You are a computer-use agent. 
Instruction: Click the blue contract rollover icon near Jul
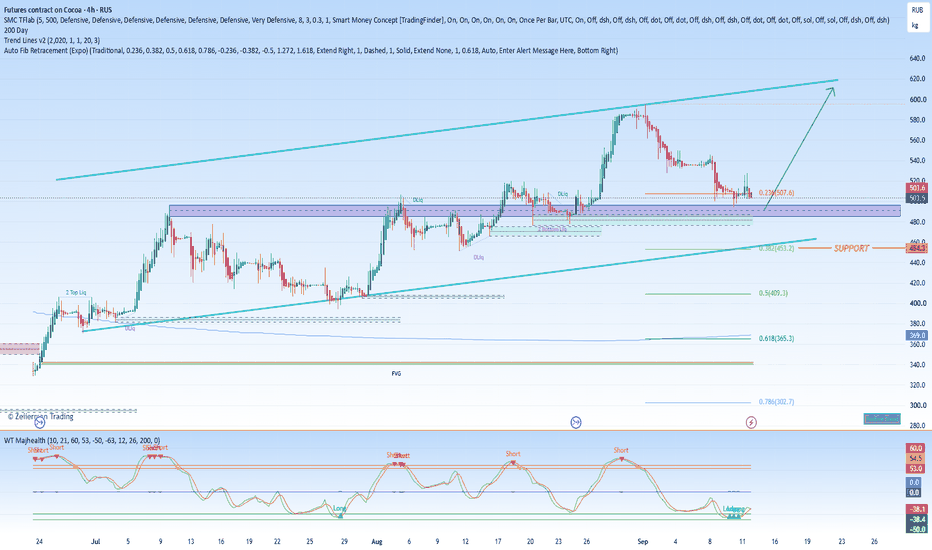(x=40, y=423)
